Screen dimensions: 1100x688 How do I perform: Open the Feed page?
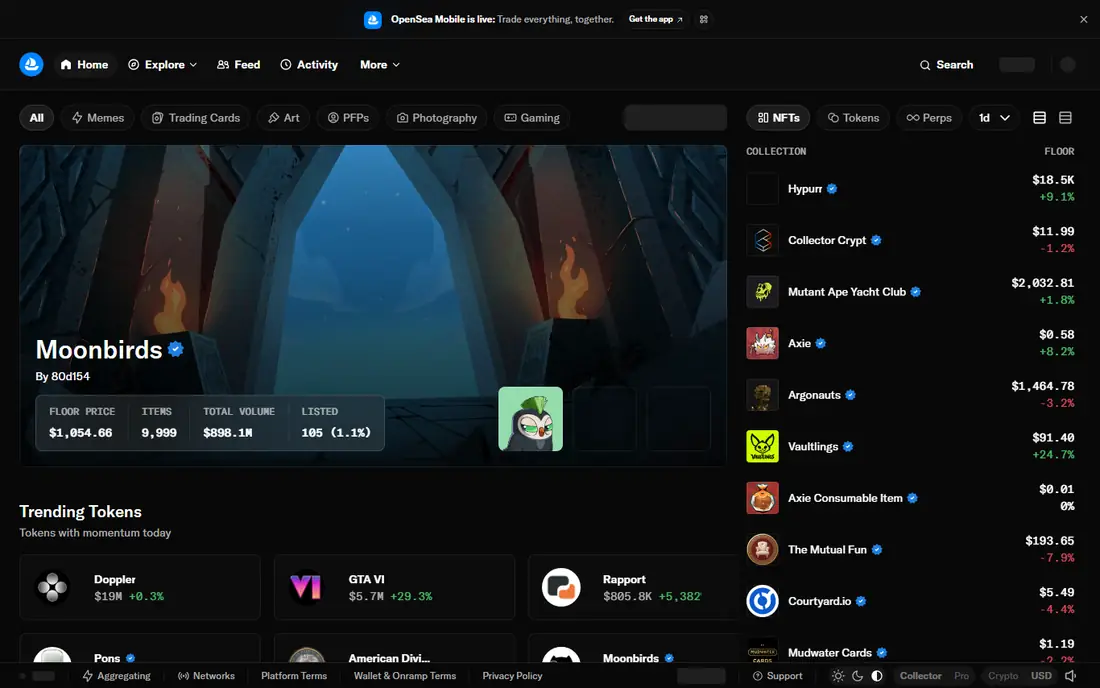click(x=239, y=65)
